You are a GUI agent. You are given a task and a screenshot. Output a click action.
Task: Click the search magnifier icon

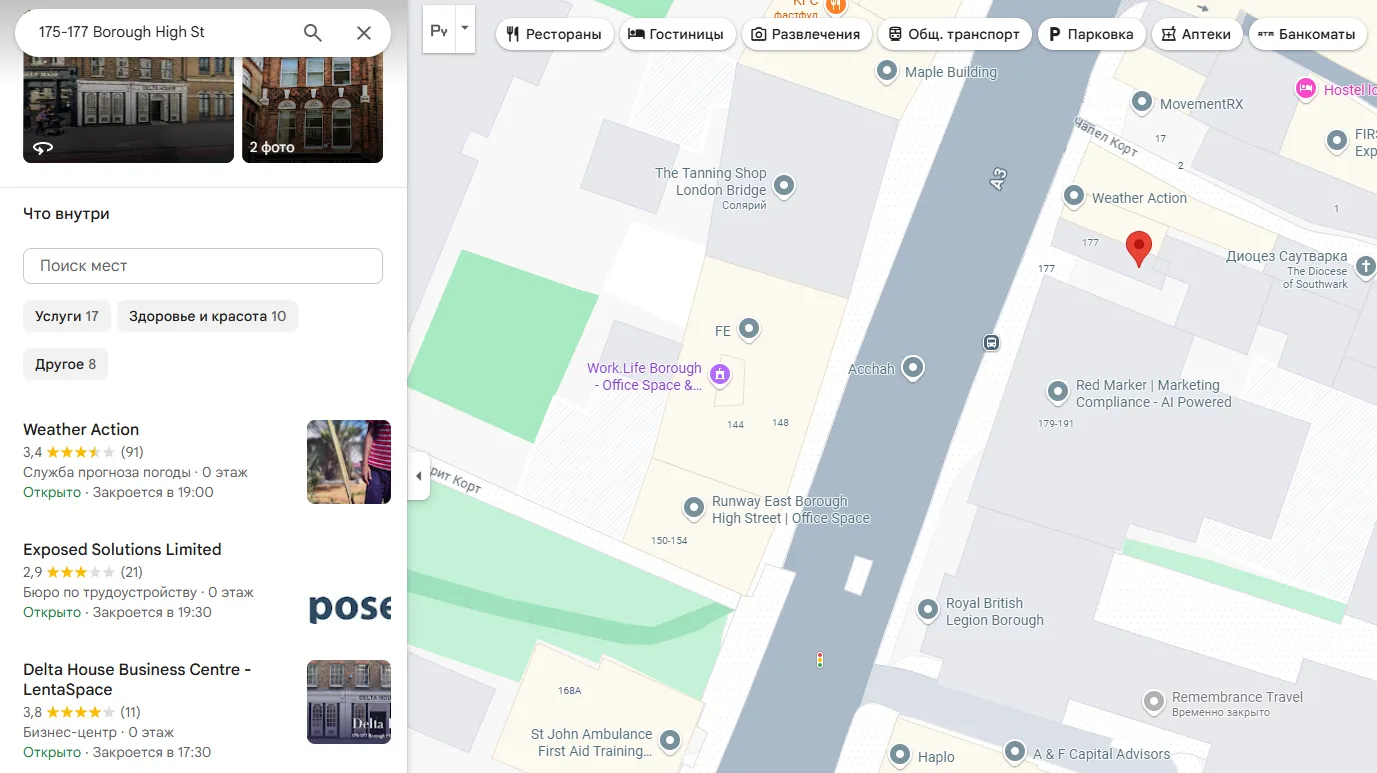(313, 33)
